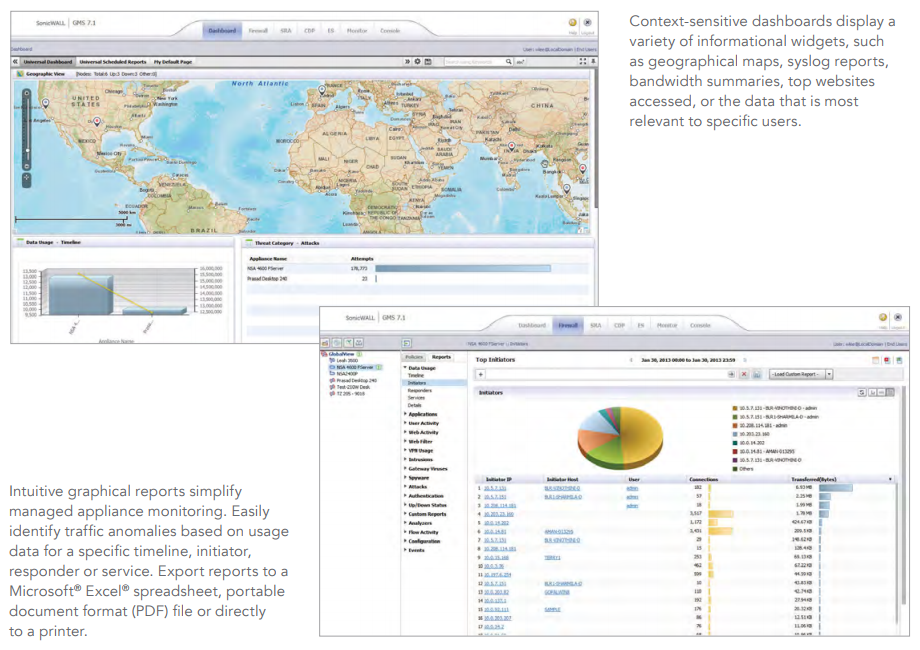The width and height of the screenshot is (920, 650).
Task: Expand the Applications report group
Action: pyautogui.click(x=405, y=414)
